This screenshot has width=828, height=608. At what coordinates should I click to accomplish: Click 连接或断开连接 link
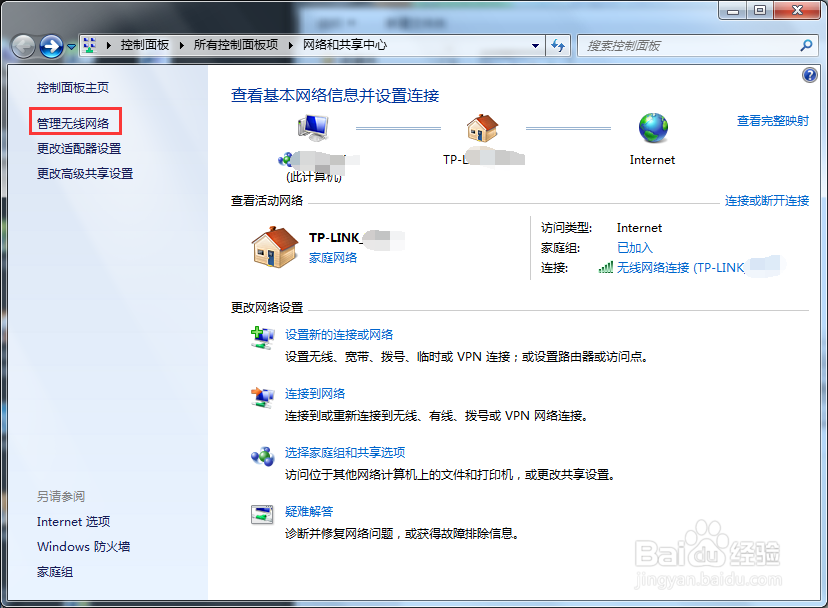coord(767,201)
